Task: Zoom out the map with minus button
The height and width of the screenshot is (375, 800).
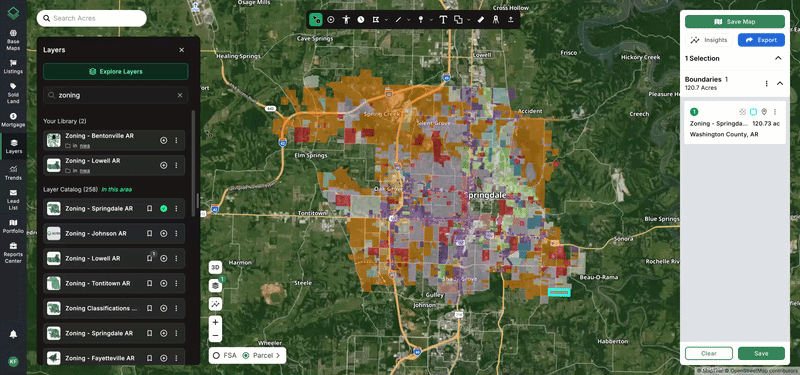Action: tap(215, 336)
